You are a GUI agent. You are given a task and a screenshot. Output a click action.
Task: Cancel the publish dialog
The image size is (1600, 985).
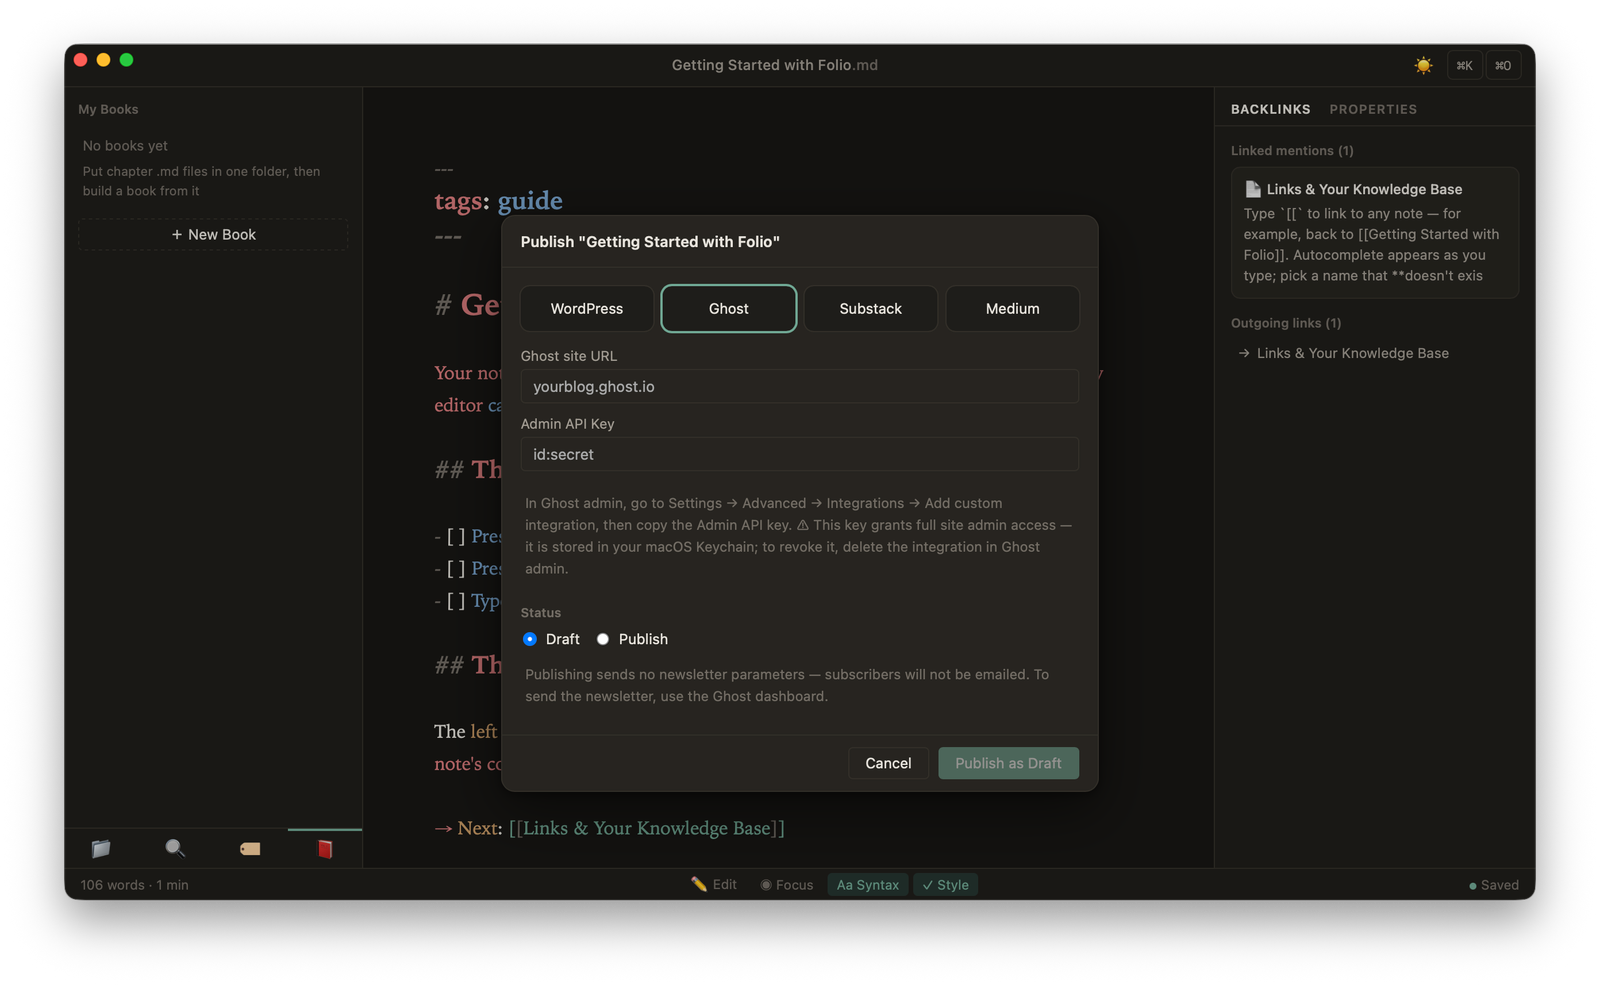888,763
